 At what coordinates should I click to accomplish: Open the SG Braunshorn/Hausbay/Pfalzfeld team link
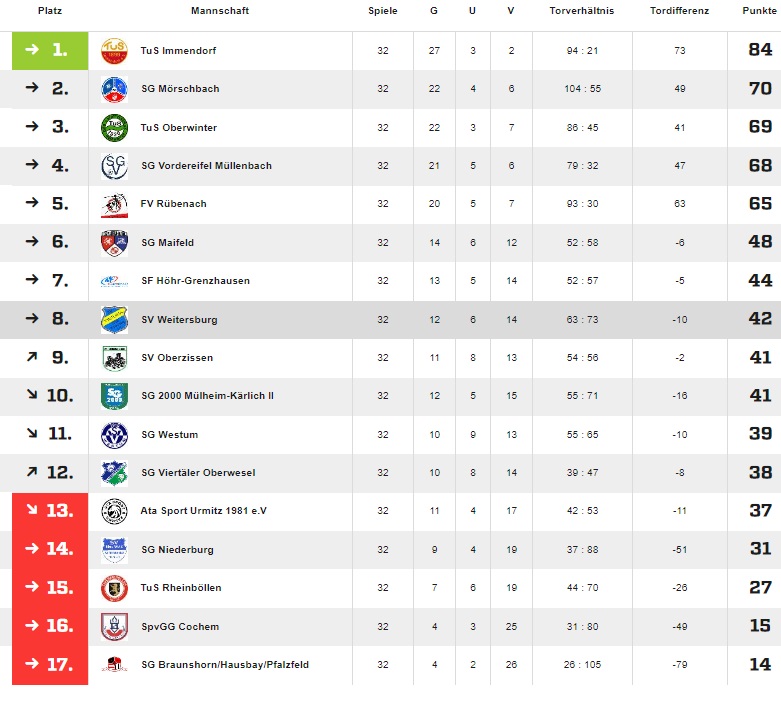225,665
